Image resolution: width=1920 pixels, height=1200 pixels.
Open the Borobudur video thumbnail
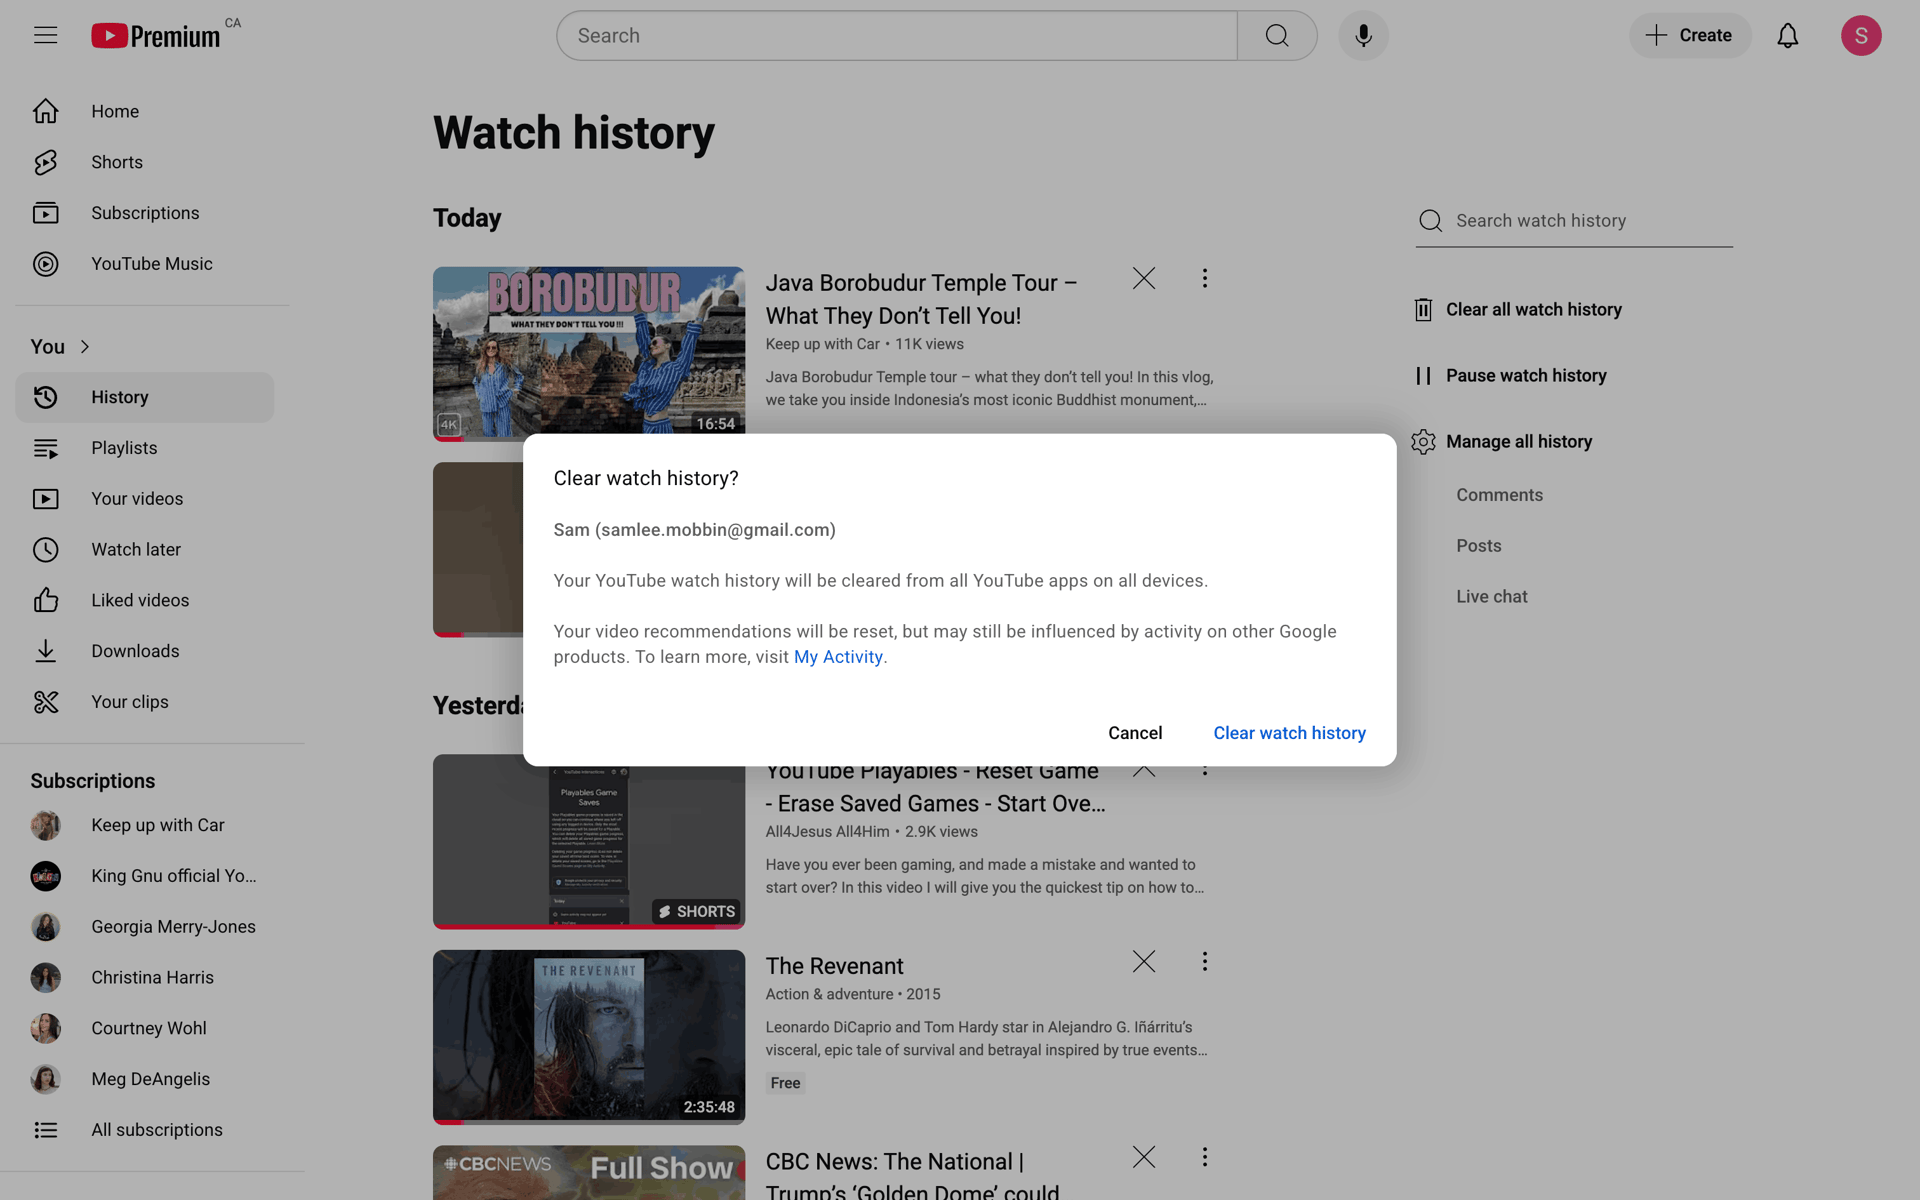coord(589,350)
